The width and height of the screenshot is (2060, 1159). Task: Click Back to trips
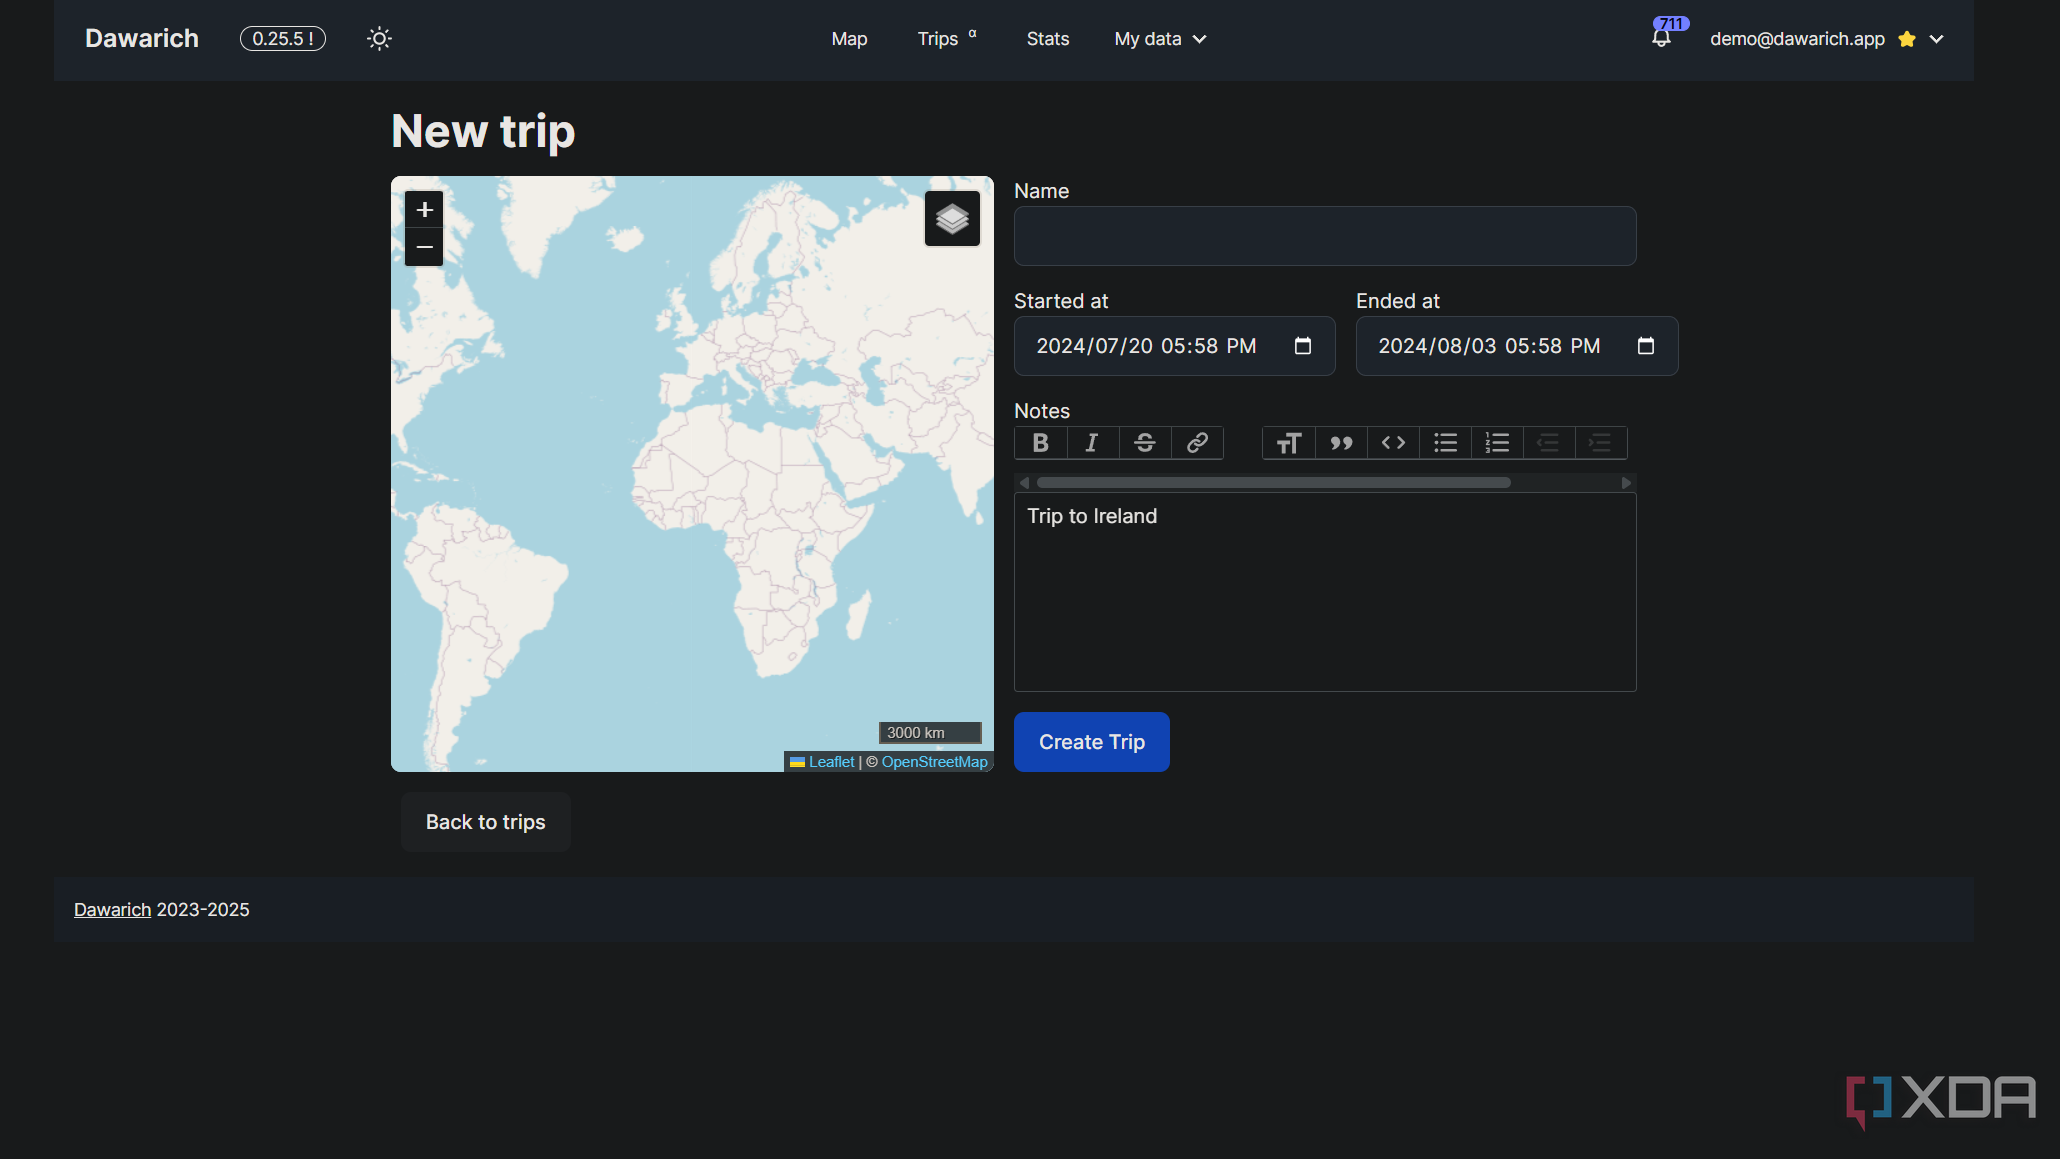[x=486, y=822]
